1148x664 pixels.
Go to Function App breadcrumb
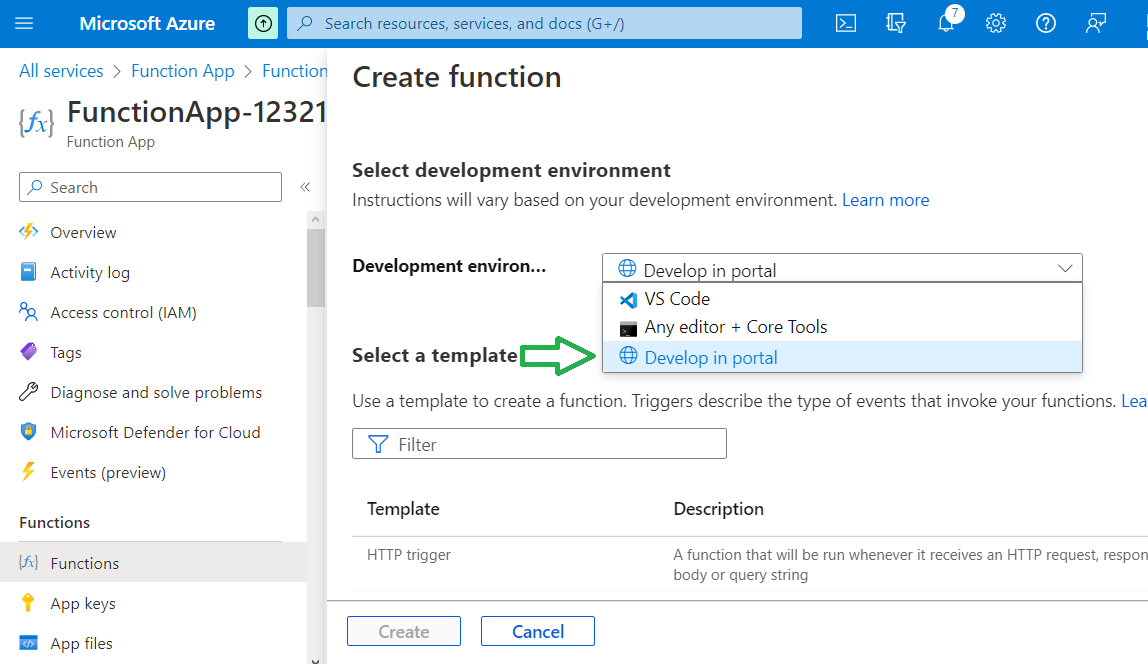(182, 71)
